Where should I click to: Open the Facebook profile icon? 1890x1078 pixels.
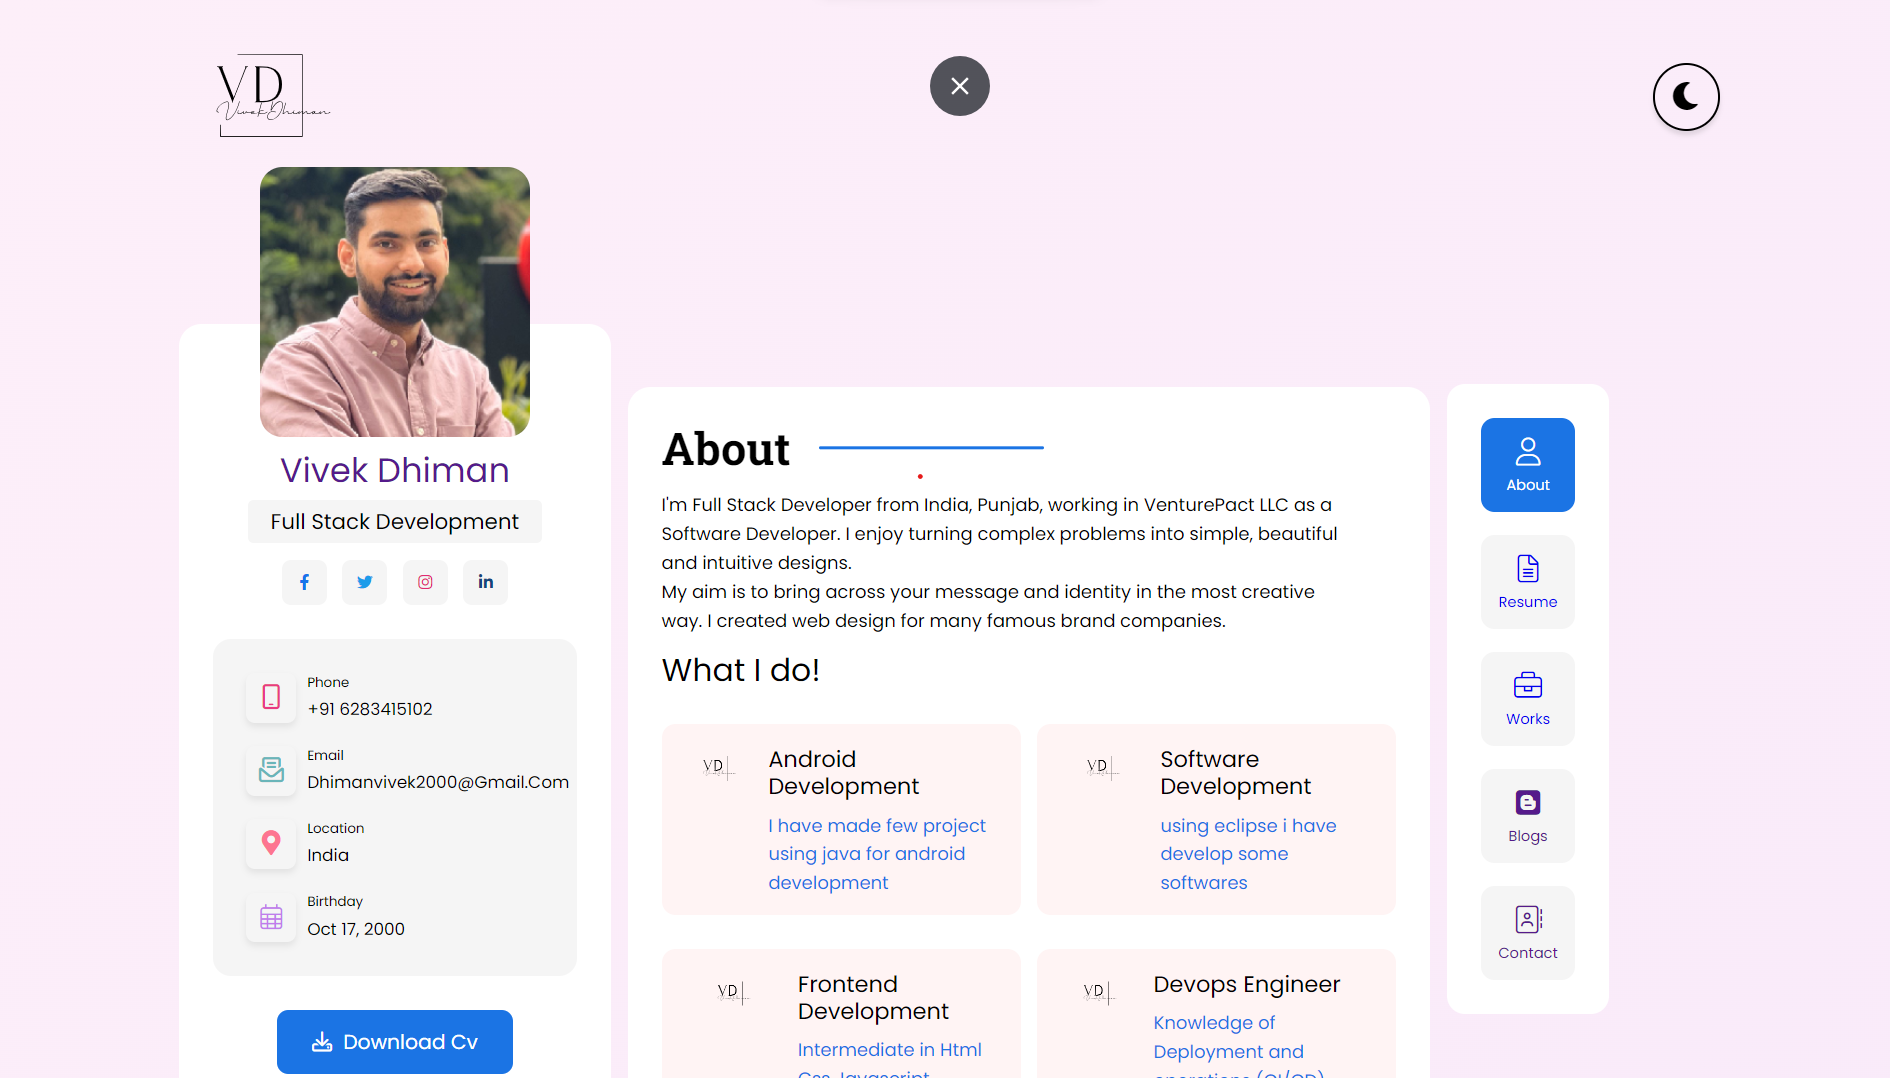pyautogui.click(x=304, y=582)
